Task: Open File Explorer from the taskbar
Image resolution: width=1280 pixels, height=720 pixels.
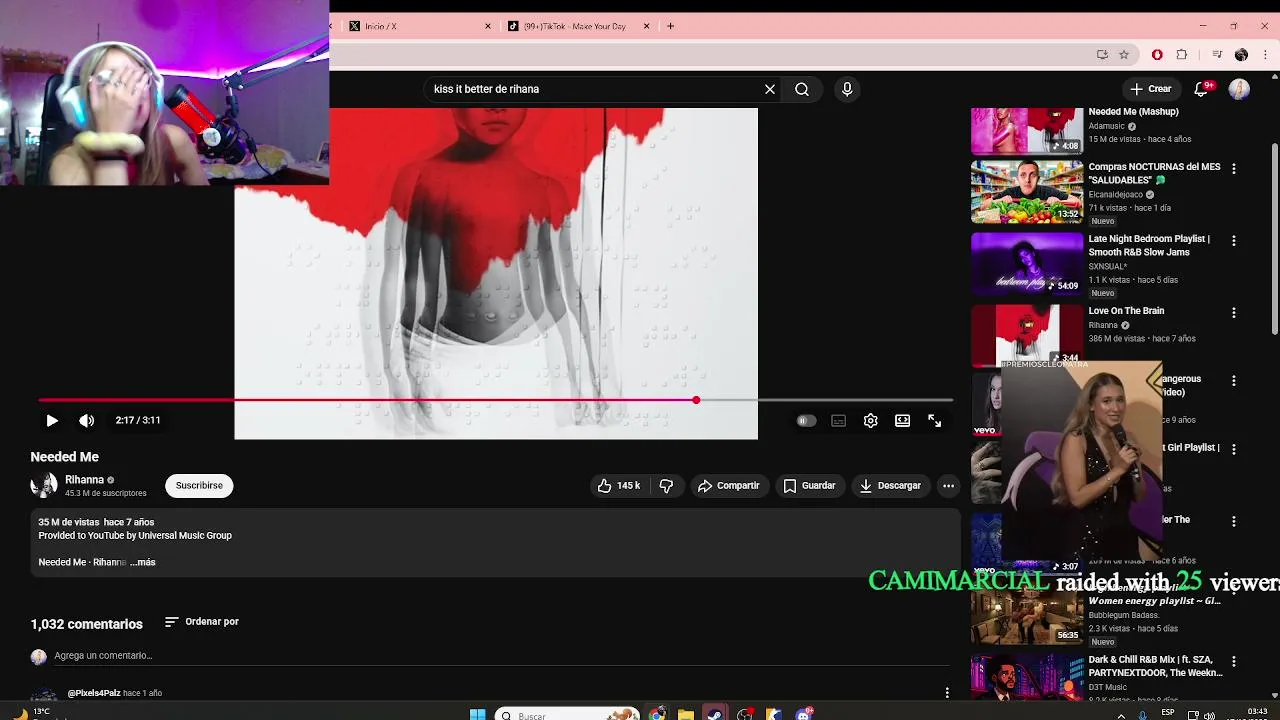Action: pyautogui.click(x=685, y=714)
